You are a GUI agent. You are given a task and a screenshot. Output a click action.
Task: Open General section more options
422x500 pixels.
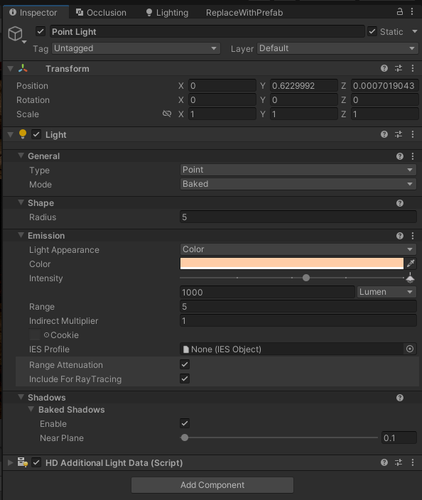click(413, 156)
